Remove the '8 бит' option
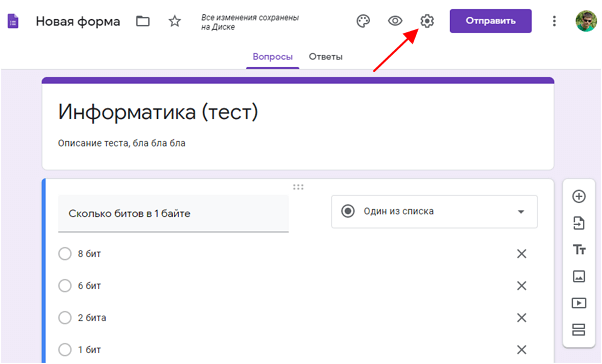The width and height of the screenshot is (602, 364). click(521, 254)
